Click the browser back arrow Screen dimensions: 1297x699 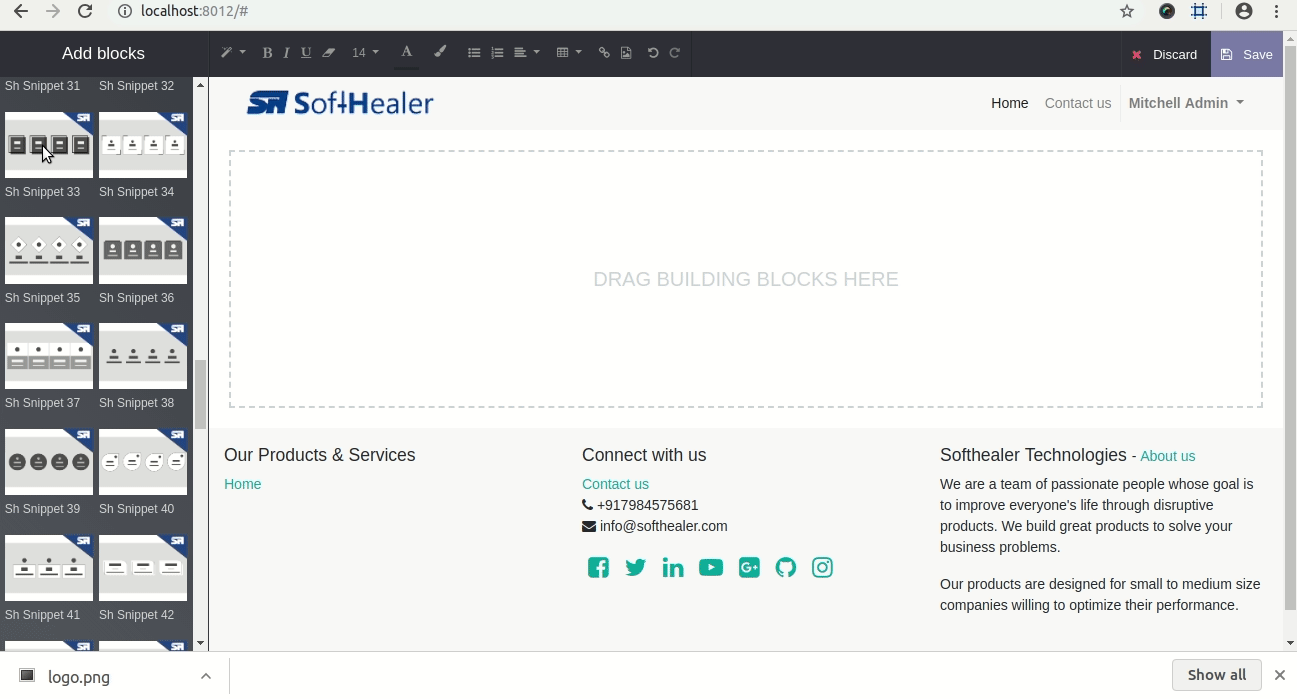coord(20,11)
